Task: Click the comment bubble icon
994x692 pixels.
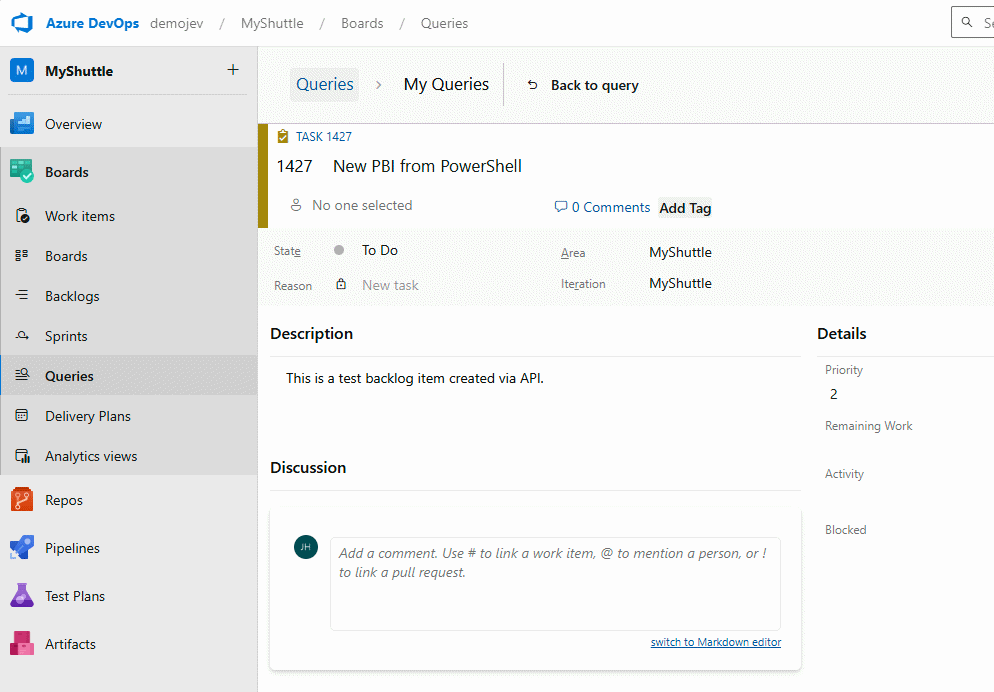Action: point(560,207)
